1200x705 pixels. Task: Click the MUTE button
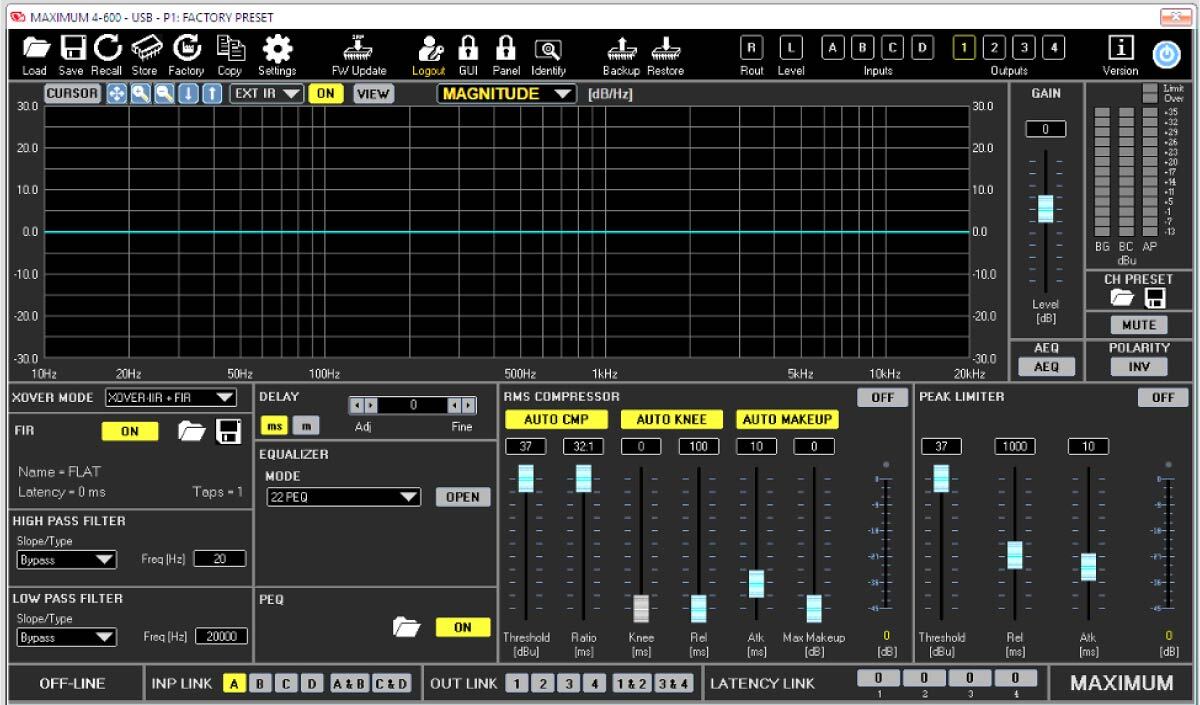pos(1138,325)
